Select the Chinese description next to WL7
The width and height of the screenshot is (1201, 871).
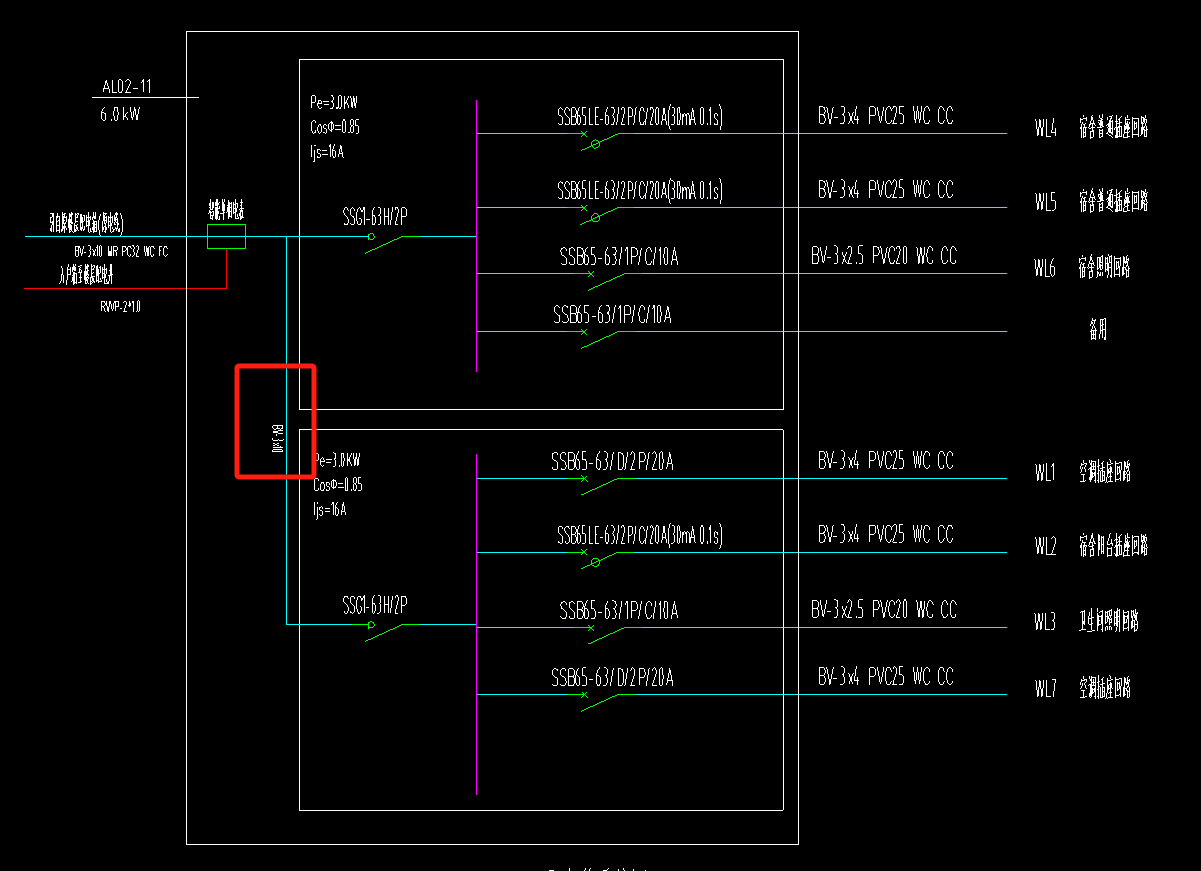point(1104,688)
